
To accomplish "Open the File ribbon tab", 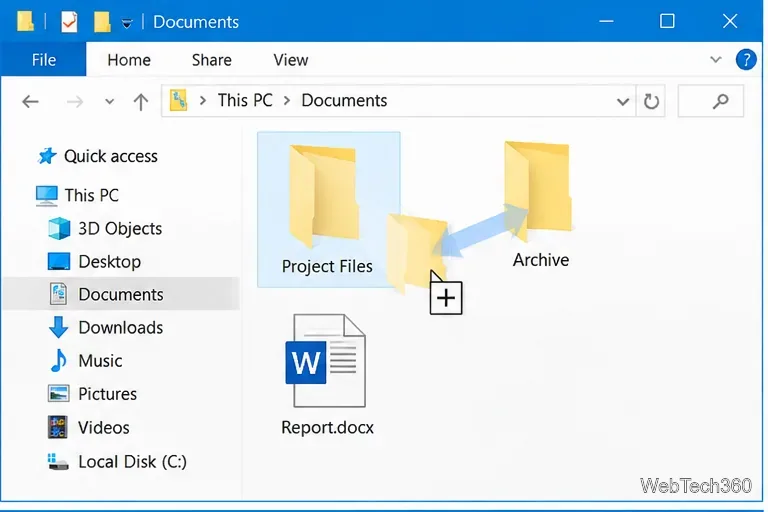I will pyautogui.click(x=44, y=60).
